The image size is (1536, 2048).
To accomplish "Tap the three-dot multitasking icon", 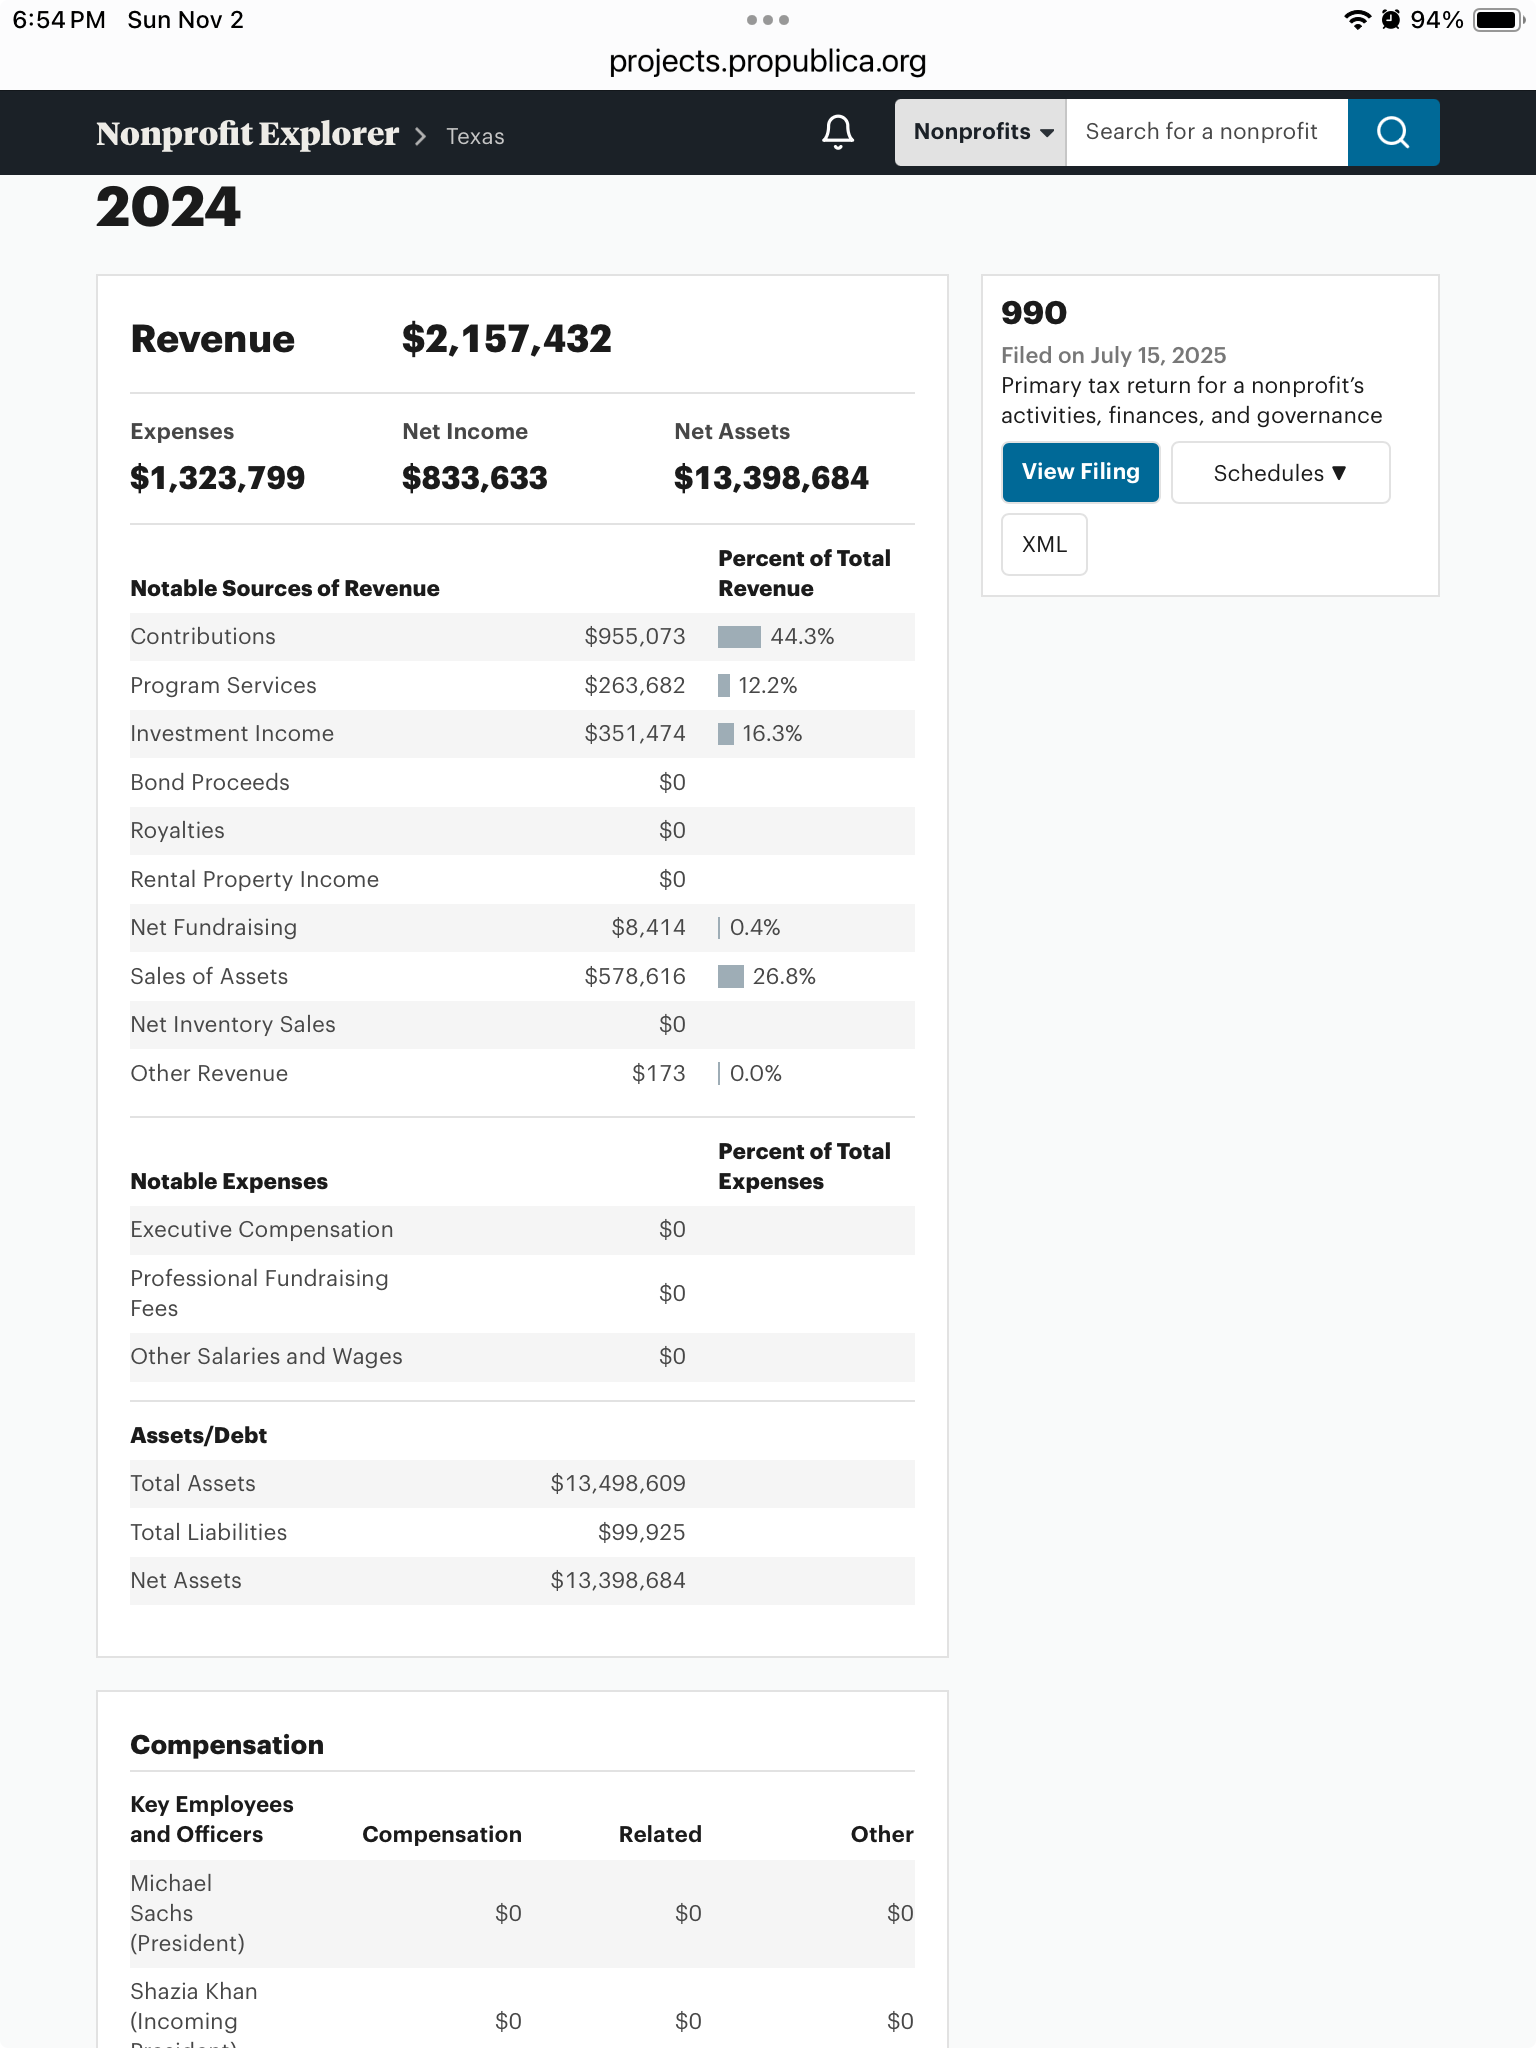I will (767, 20).
